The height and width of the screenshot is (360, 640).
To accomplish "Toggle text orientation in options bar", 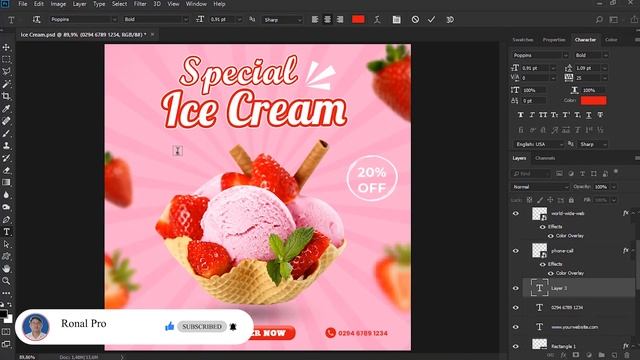I will point(36,20).
